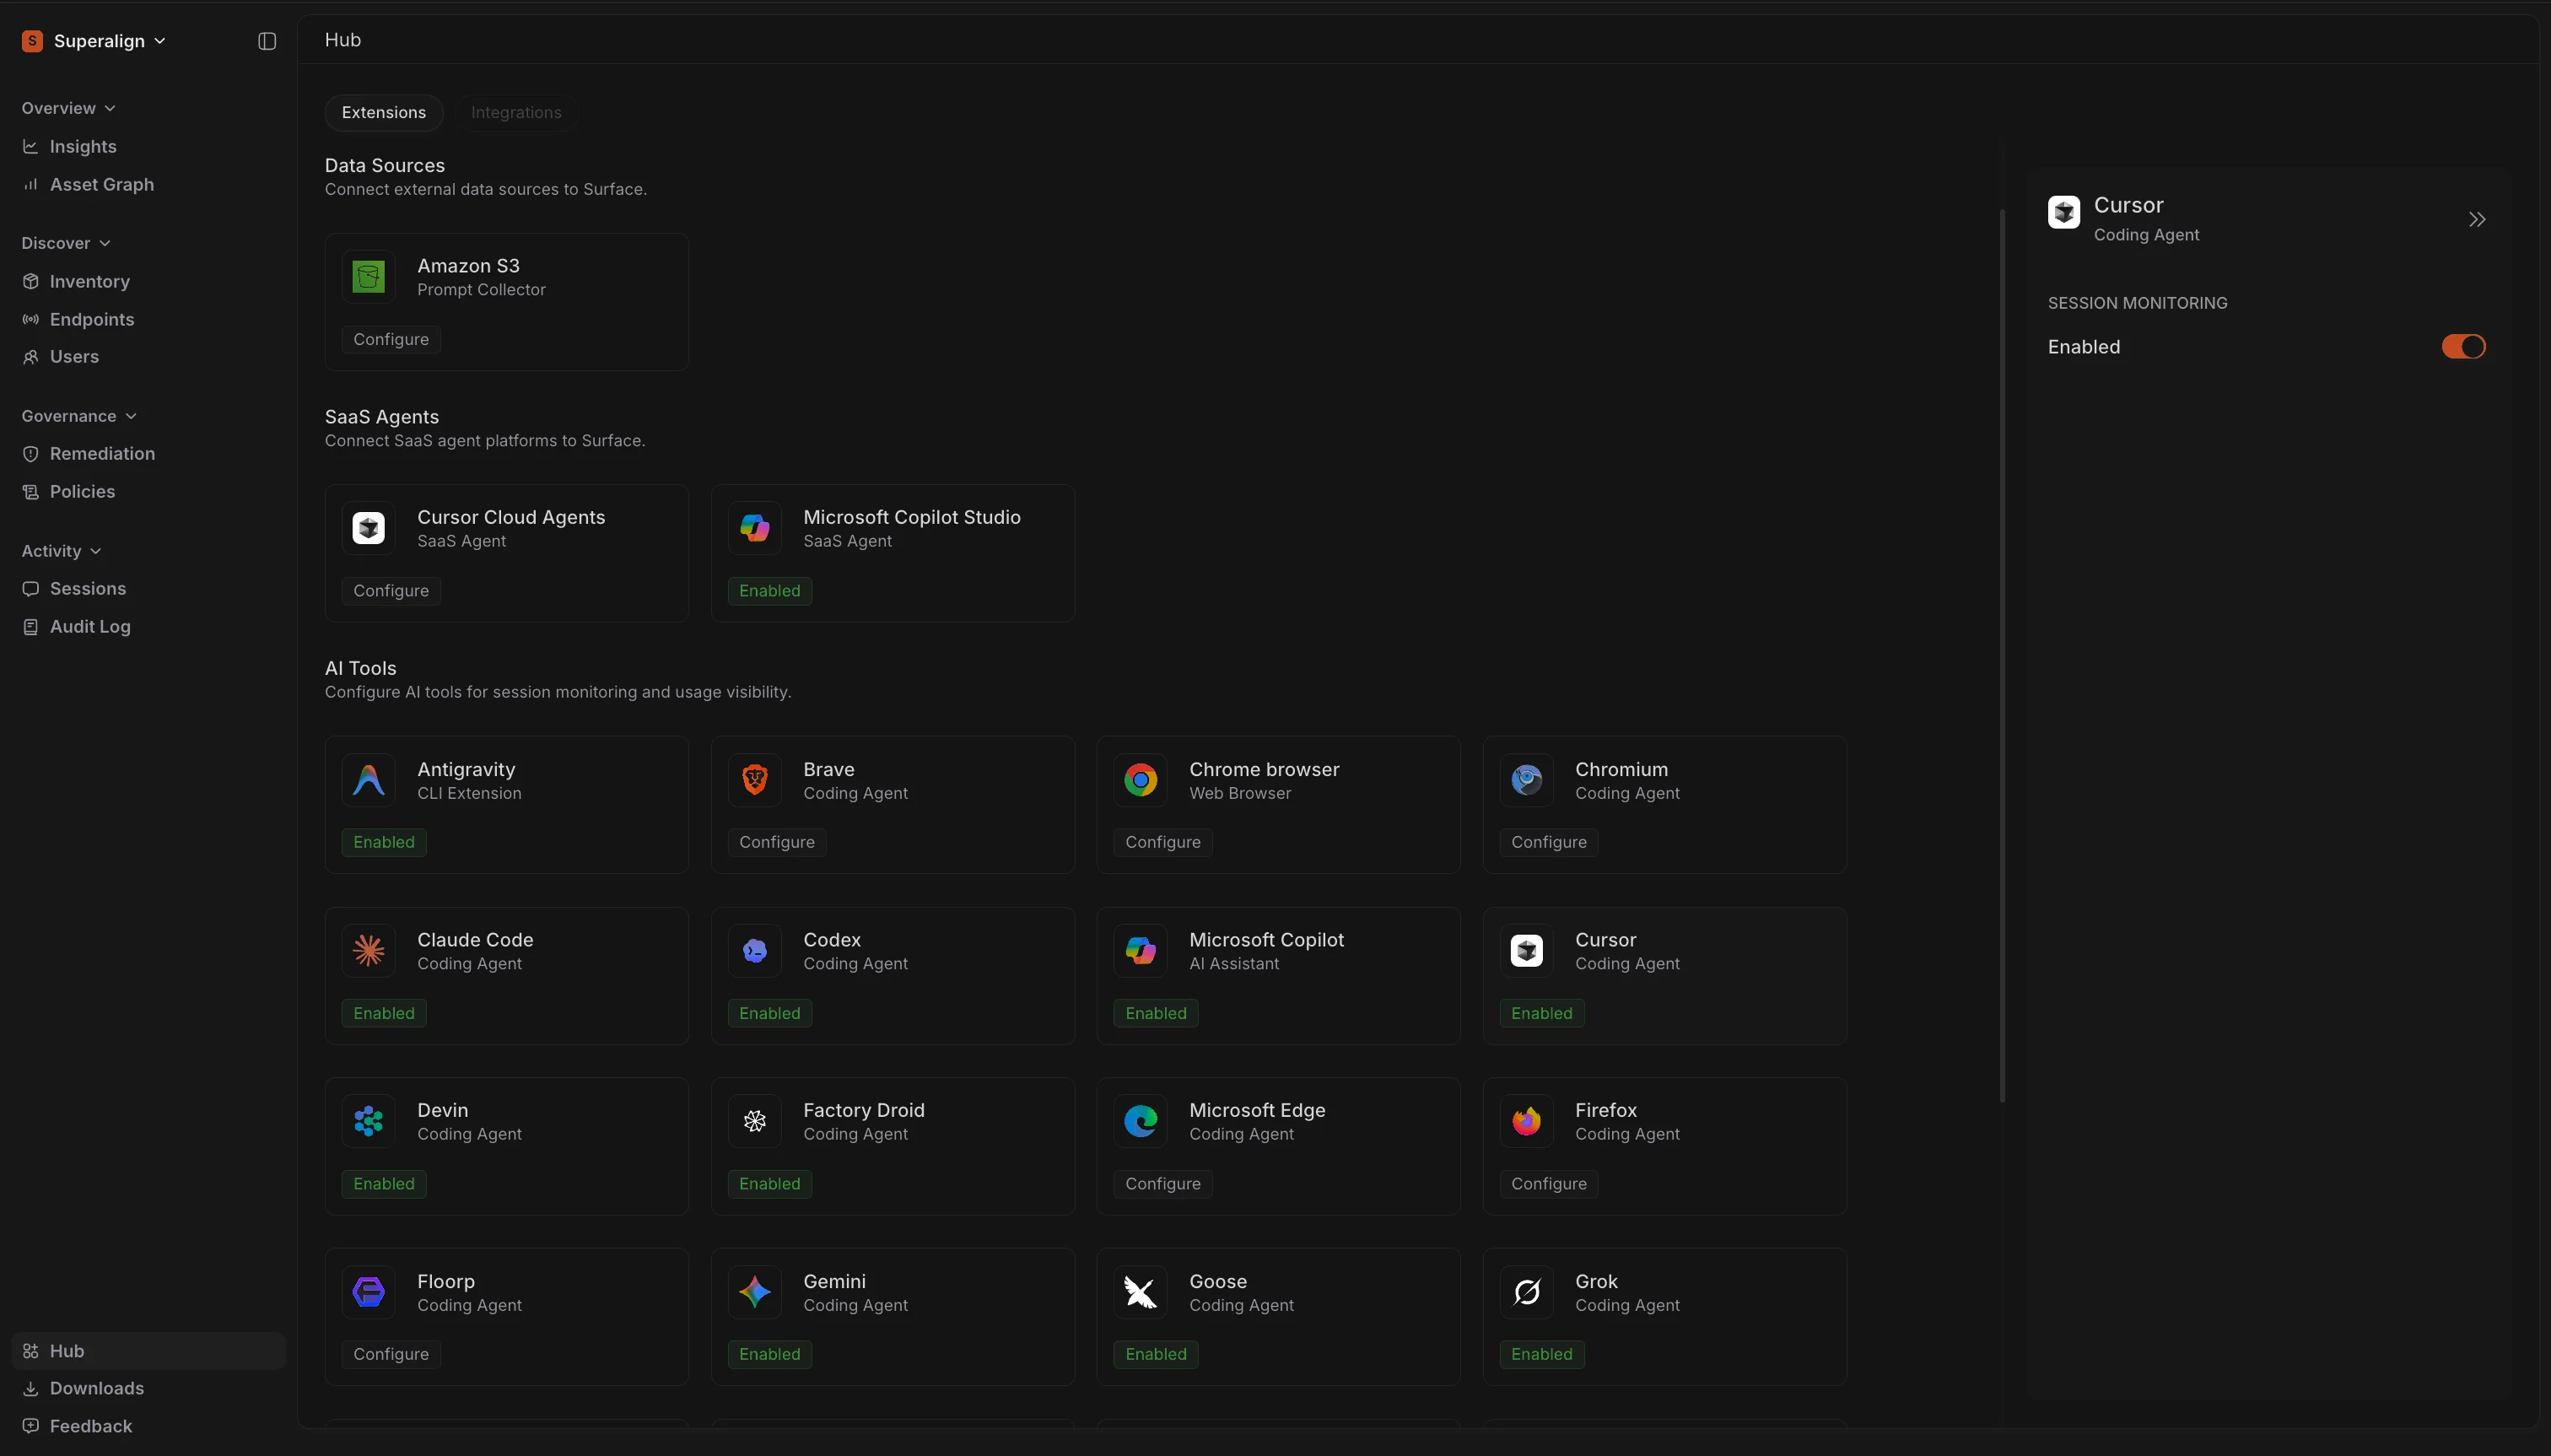Collapse the Overview sidebar section
This screenshot has width=2551, height=1456.
coord(68,108)
